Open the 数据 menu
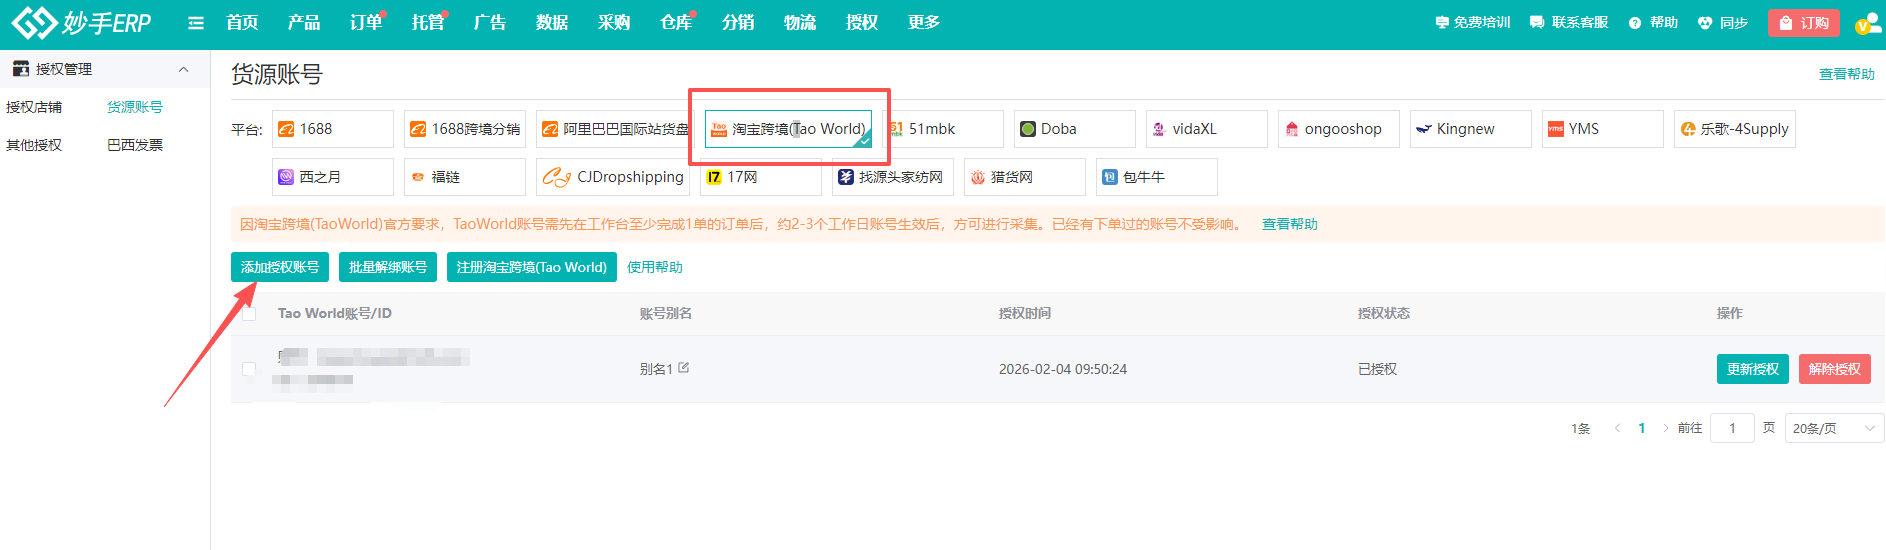This screenshot has height=550, width=1886. click(x=552, y=22)
